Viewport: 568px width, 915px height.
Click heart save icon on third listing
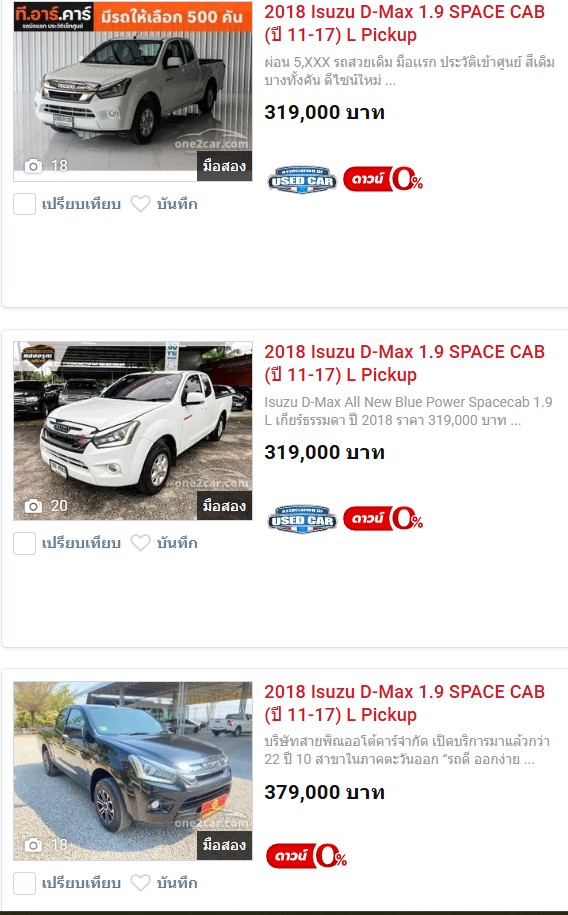(140, 883)
